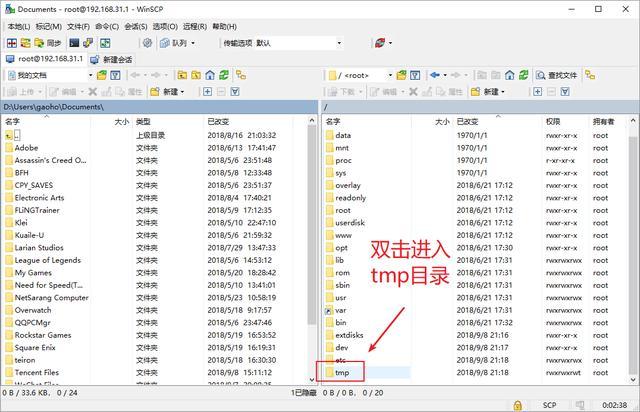Refresh the remote panel
This screenshot has height=412, width=640.
click(523, 75)
